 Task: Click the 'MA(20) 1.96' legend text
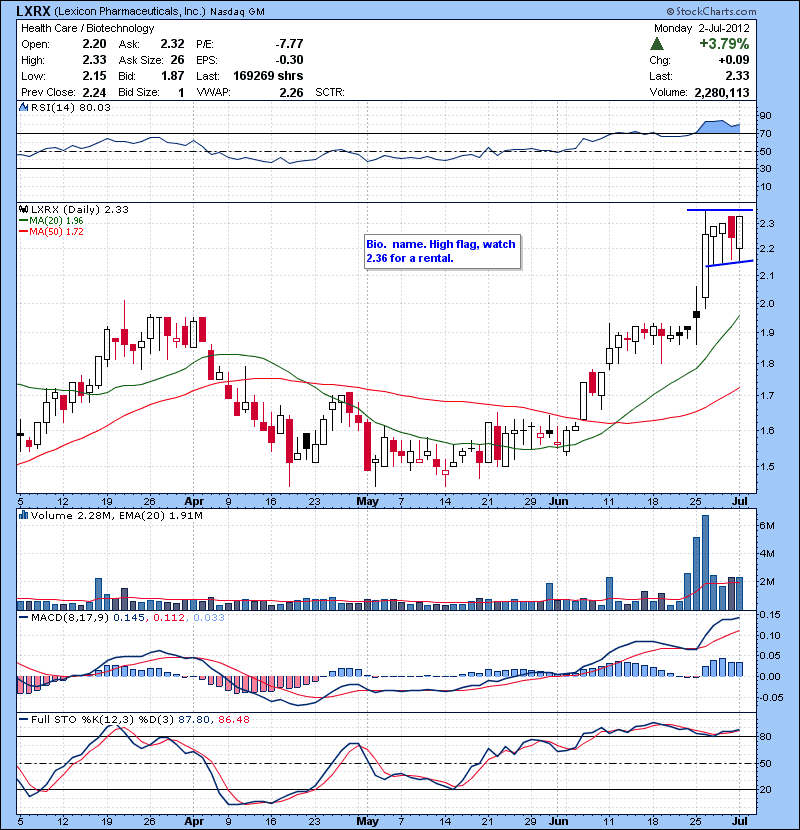point(56,221)
